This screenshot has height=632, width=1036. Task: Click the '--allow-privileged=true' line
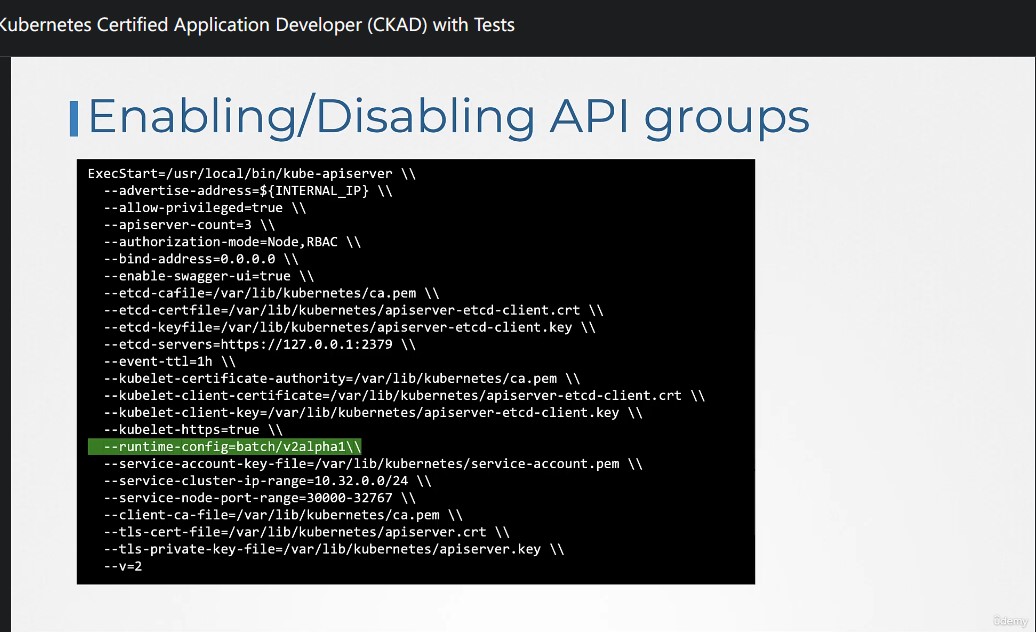point(205,208)
